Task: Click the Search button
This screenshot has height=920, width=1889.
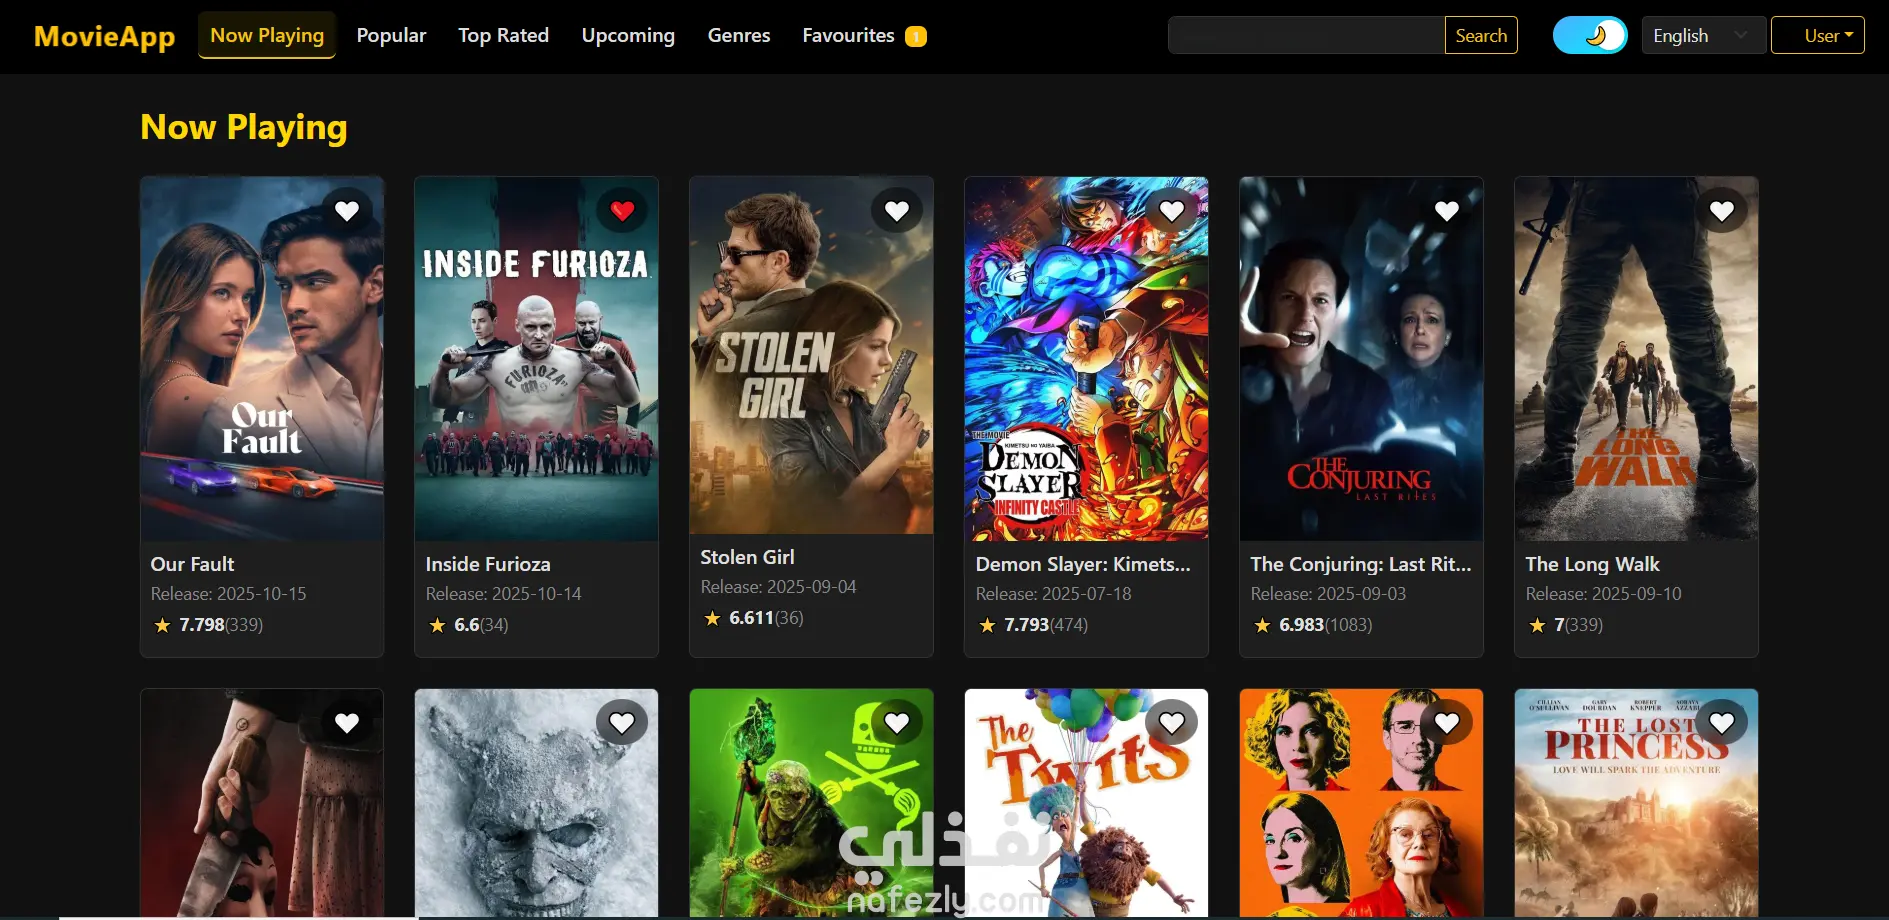Action: [1481, 36]
